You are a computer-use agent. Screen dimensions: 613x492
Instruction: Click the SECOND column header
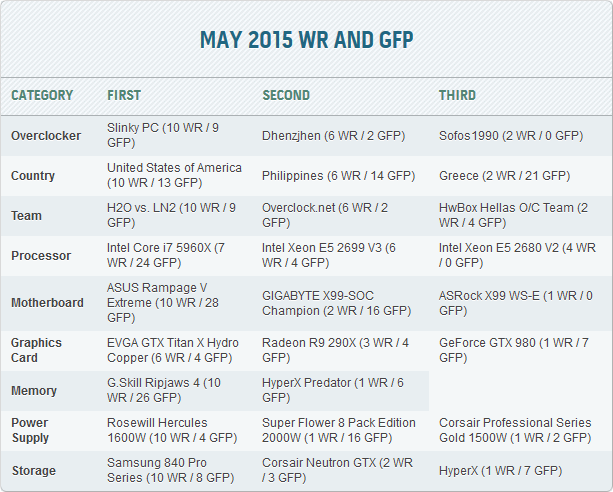click(286, 95)
